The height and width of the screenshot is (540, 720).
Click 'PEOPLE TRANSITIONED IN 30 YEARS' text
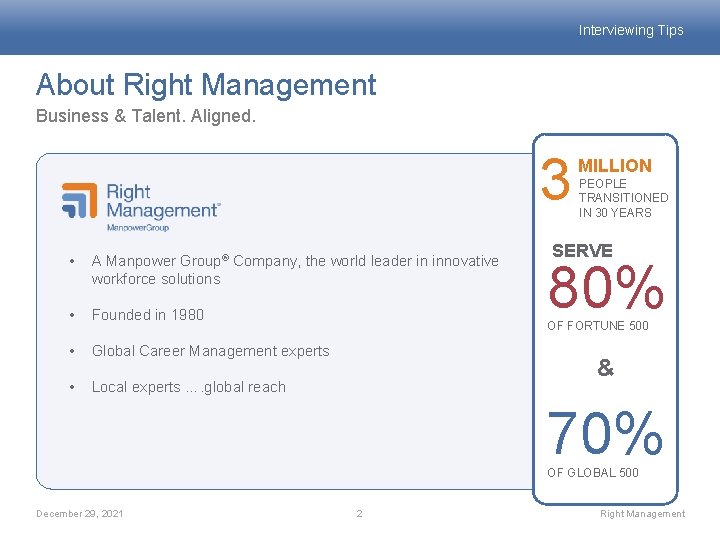624,198
